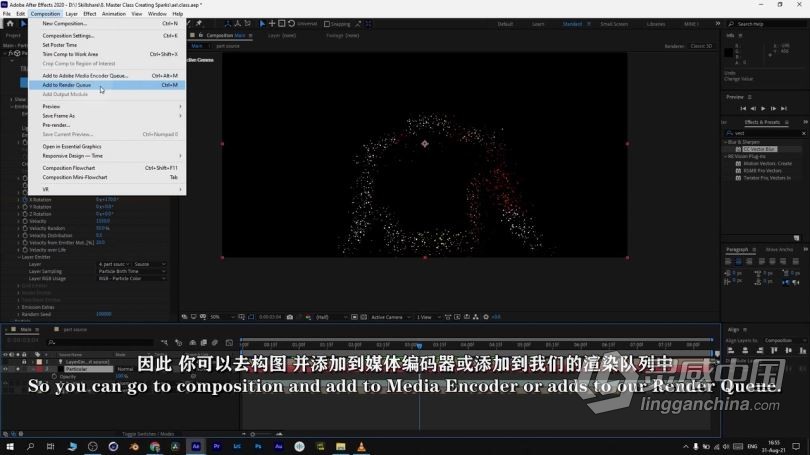Click the Home icon in toolbar

tap(10, 24)
